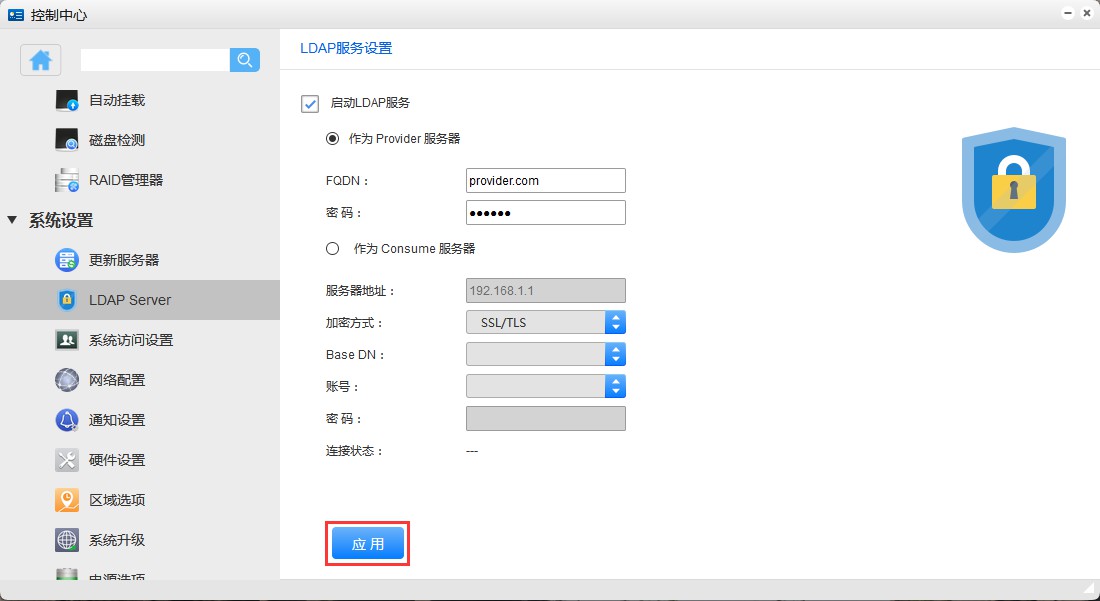
Task: Click the sidebar search text box
Action: point(155,60)
